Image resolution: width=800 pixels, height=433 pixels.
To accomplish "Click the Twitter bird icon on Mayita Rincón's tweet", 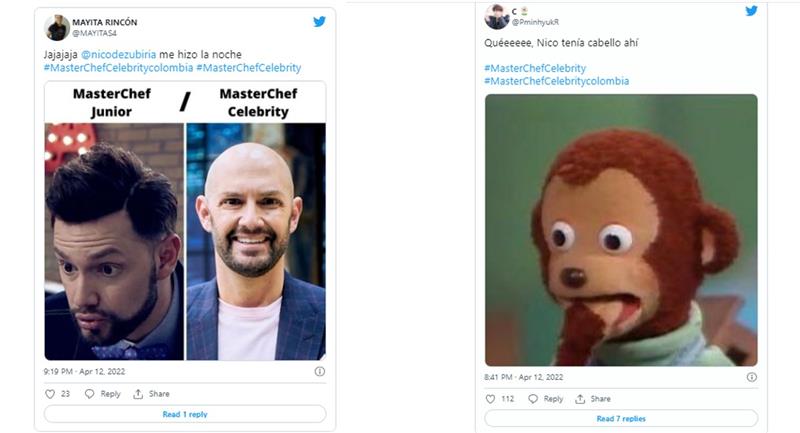I will coord(319,21).
